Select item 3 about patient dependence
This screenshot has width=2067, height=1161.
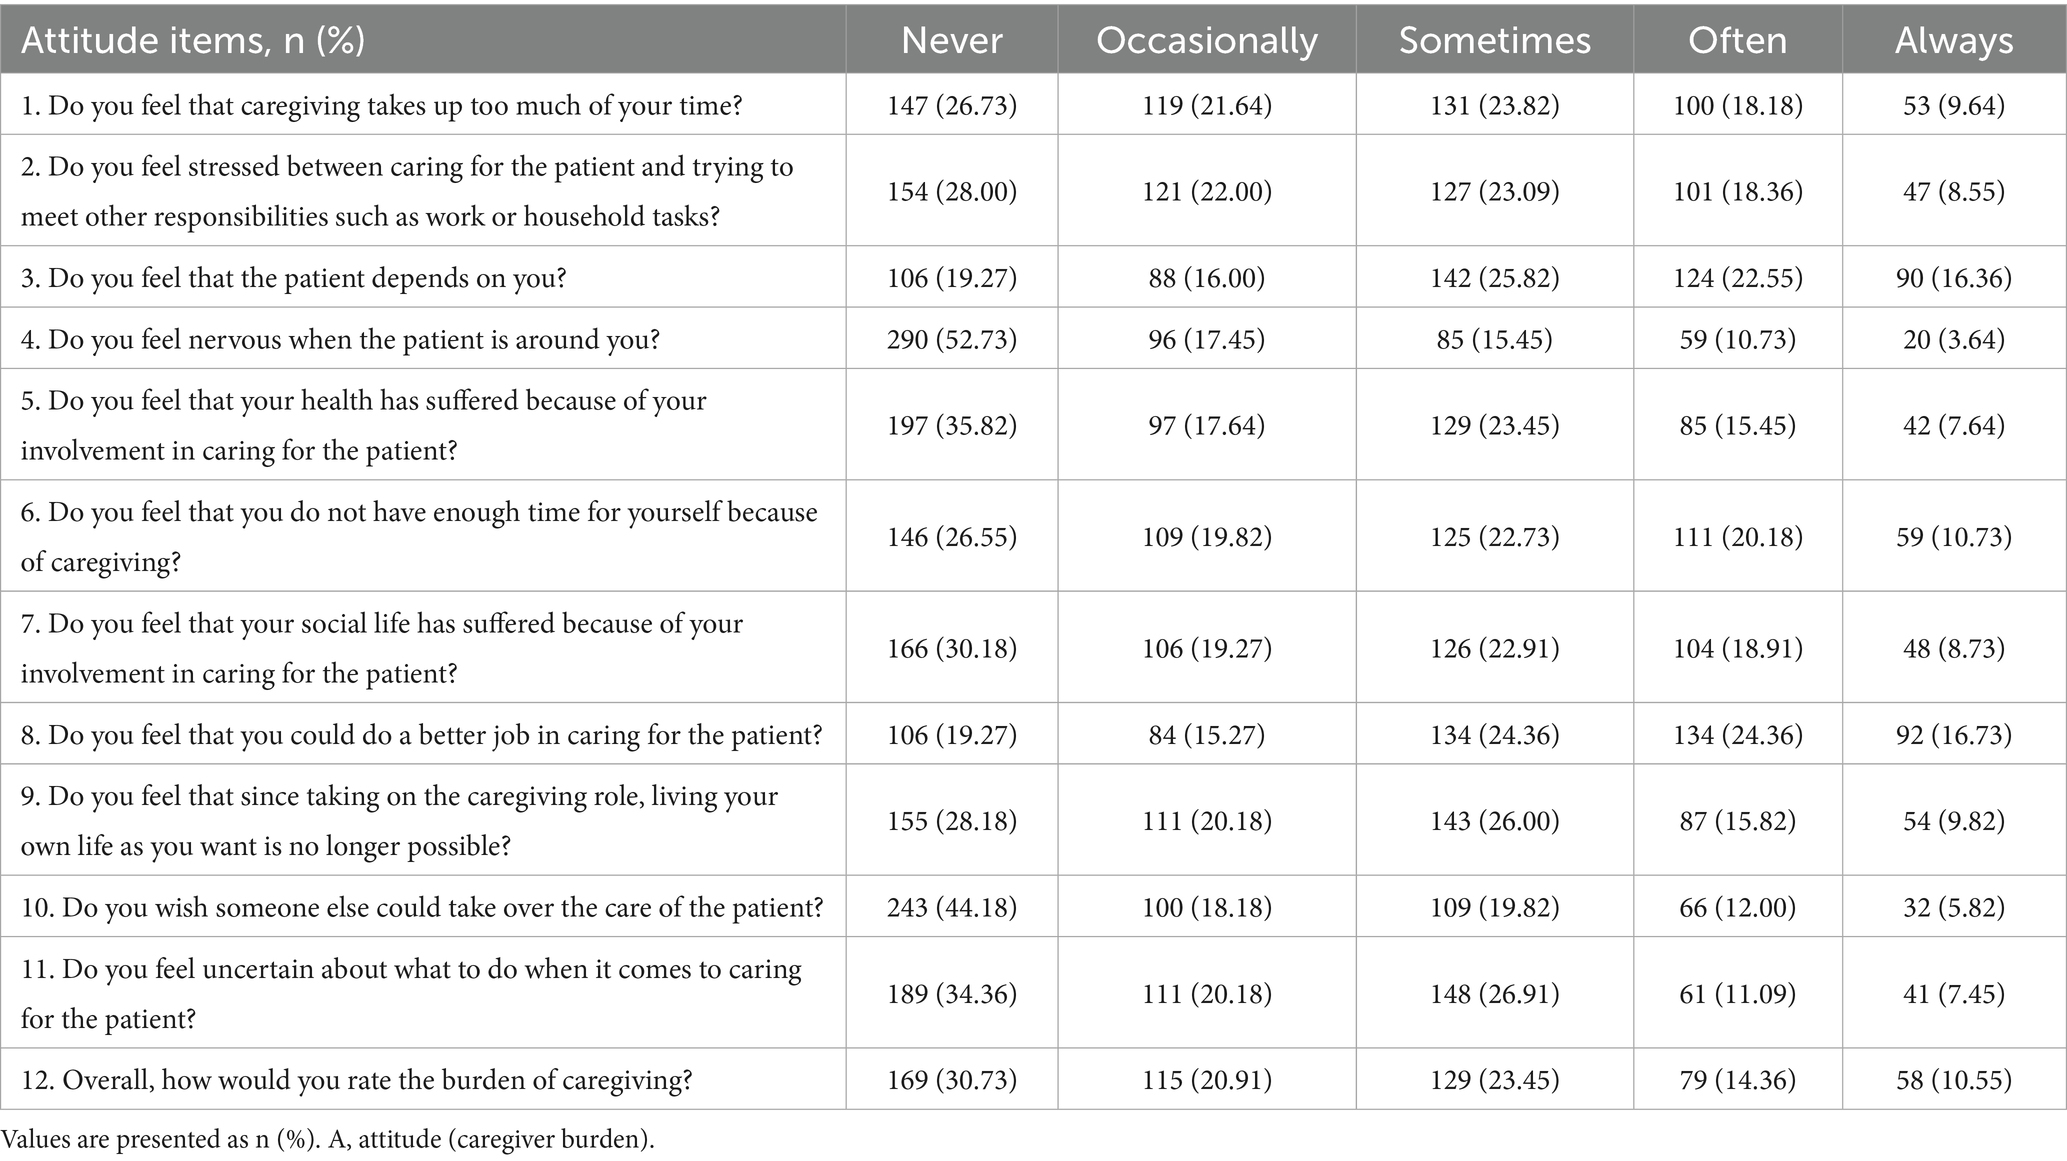click(x=294, y=277)
